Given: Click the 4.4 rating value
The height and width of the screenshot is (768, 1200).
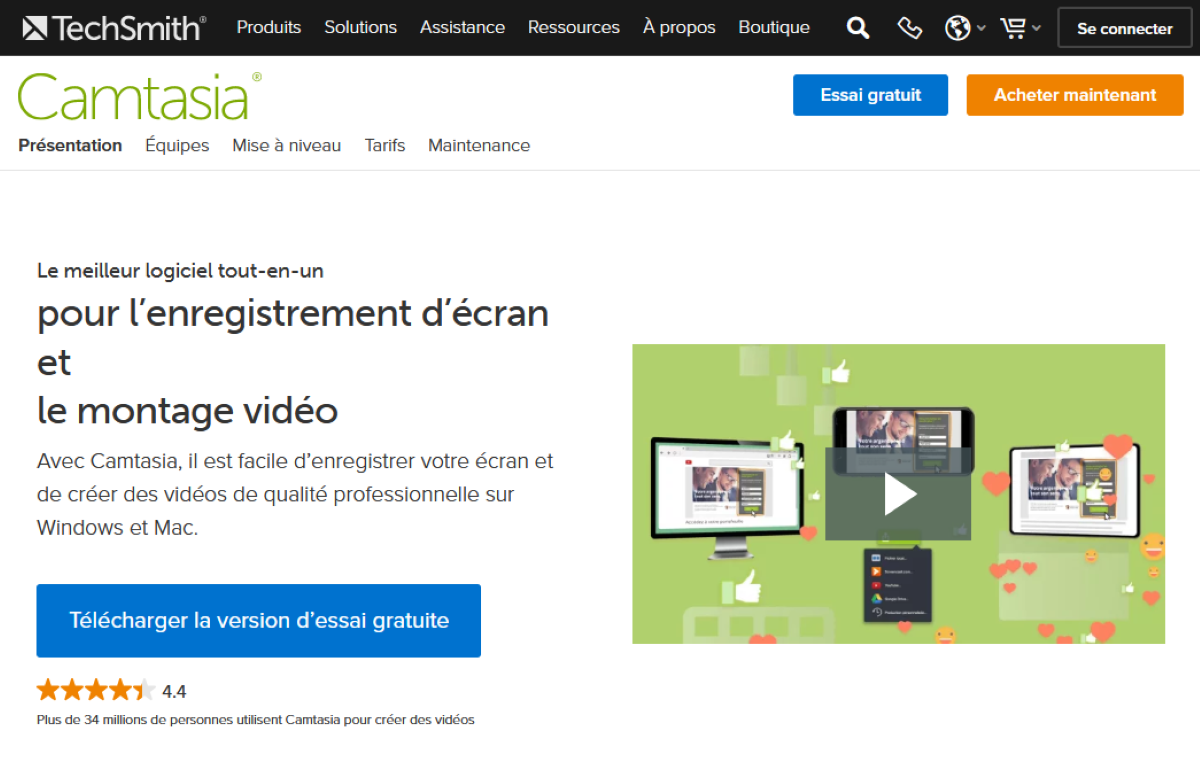Looking at the screenshot, I should coord(174,691).
